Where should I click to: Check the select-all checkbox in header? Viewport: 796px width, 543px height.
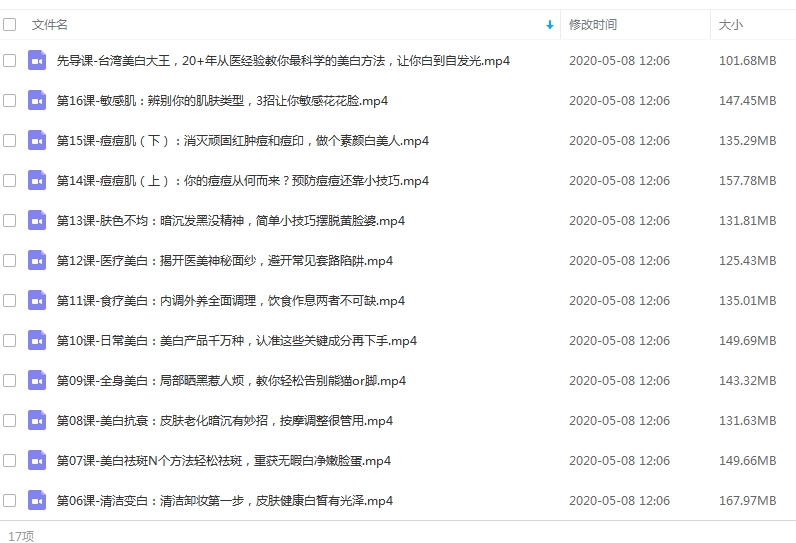tap(10, 24)
